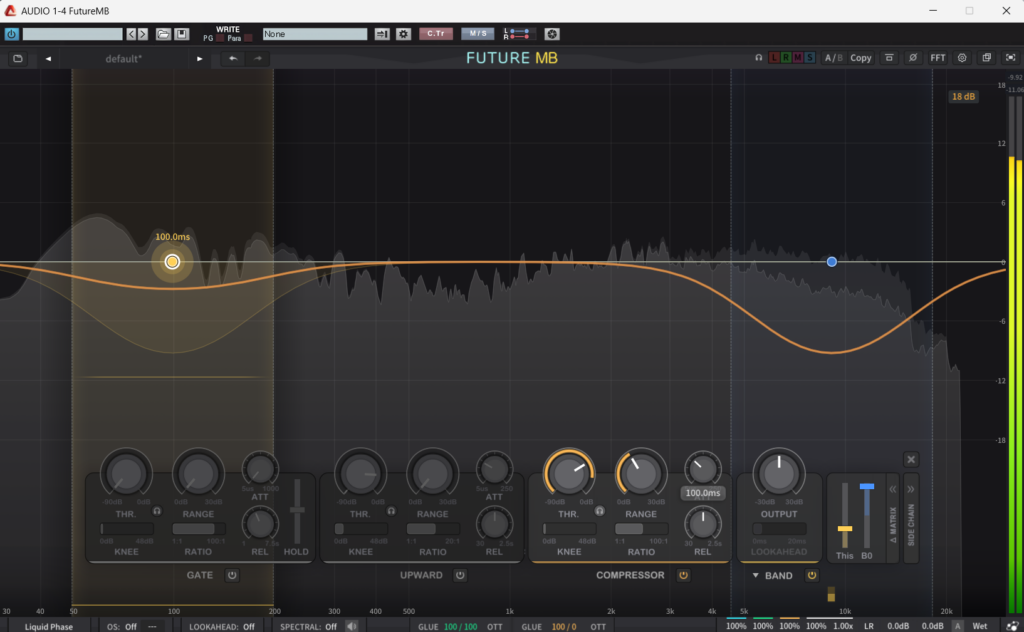The image size is (1024, 632).
Task: Open the Liquid Phase mode selector
Action: pyautogui.click(x=49, y=626)
